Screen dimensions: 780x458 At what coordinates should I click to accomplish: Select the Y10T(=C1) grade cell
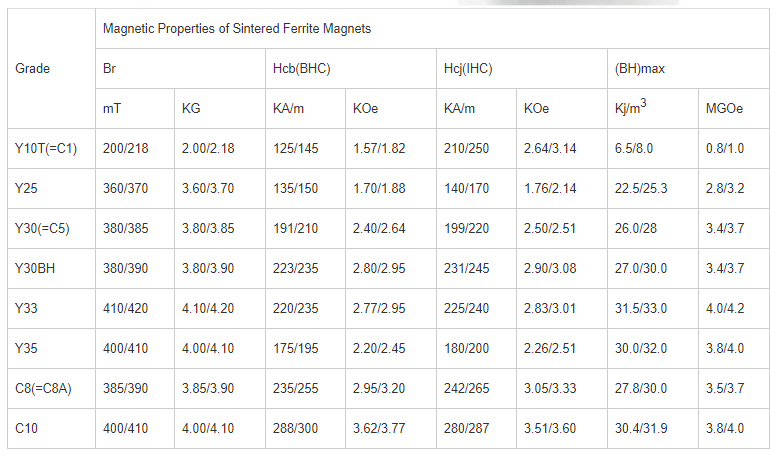pyautogui.click(x=51, y=149)
